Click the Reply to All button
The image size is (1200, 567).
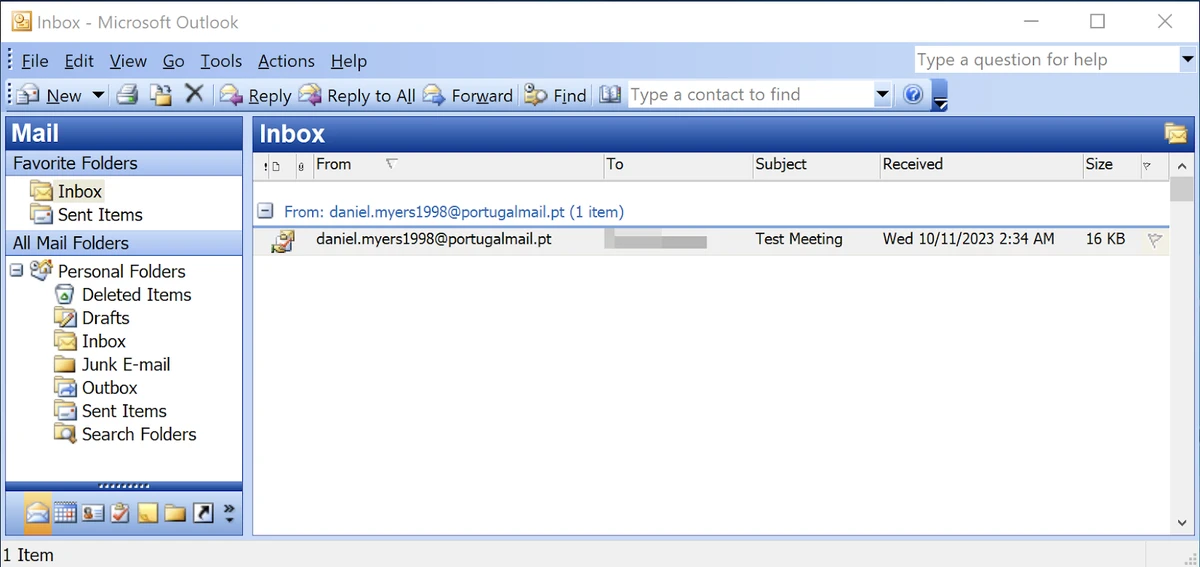pyautogui.click(x=358, y=95)
